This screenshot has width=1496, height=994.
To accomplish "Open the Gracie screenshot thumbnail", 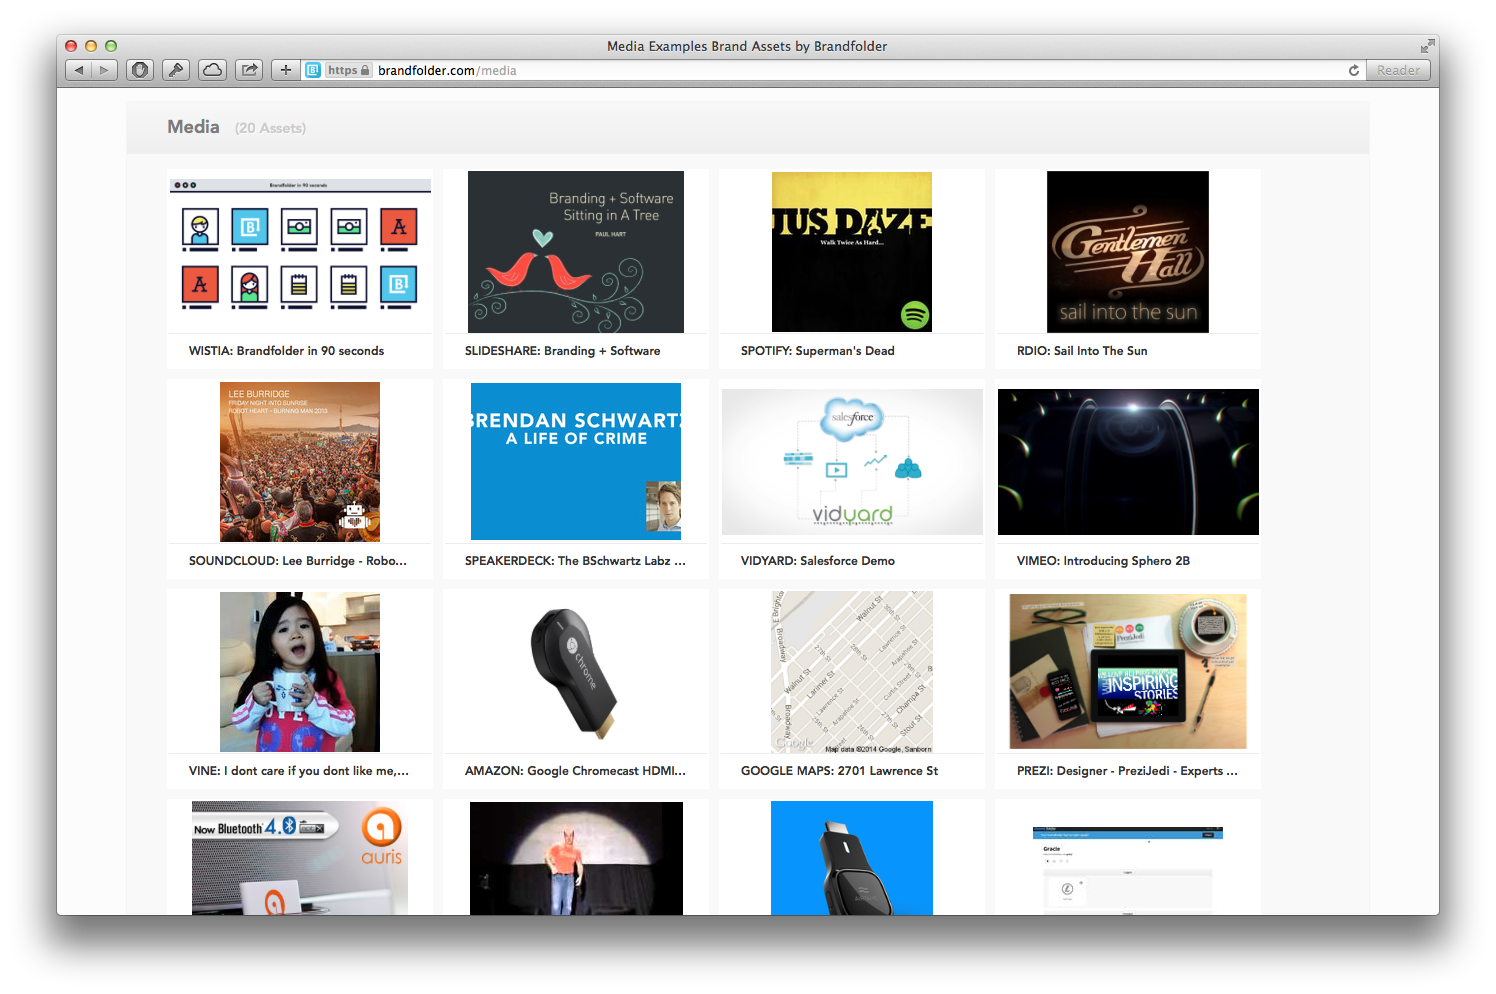I will click(1128, 870).
